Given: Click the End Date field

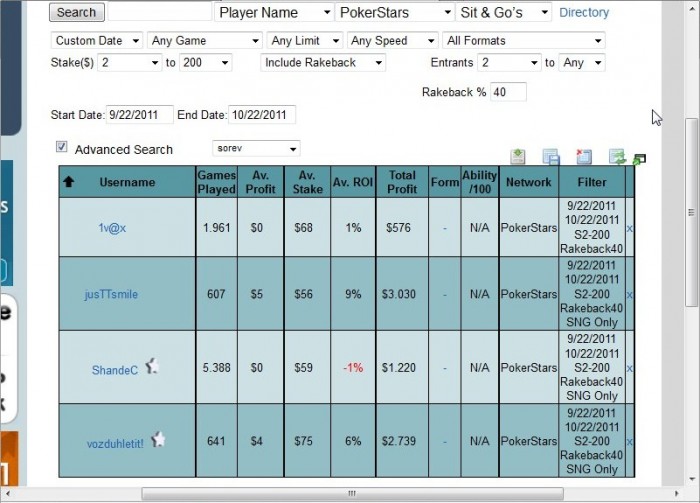Looking at the screenshot, I should (262, 115).
